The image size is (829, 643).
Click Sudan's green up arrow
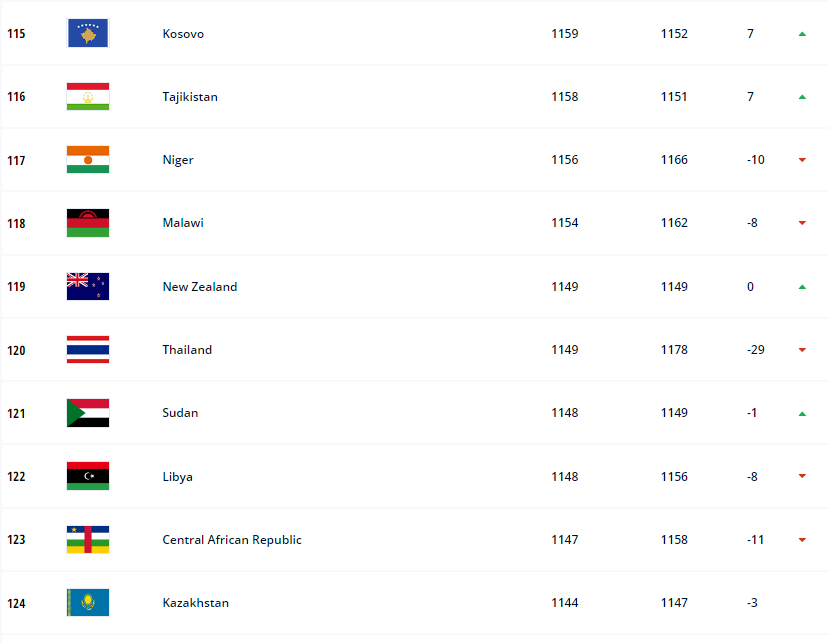click(802, 414)
